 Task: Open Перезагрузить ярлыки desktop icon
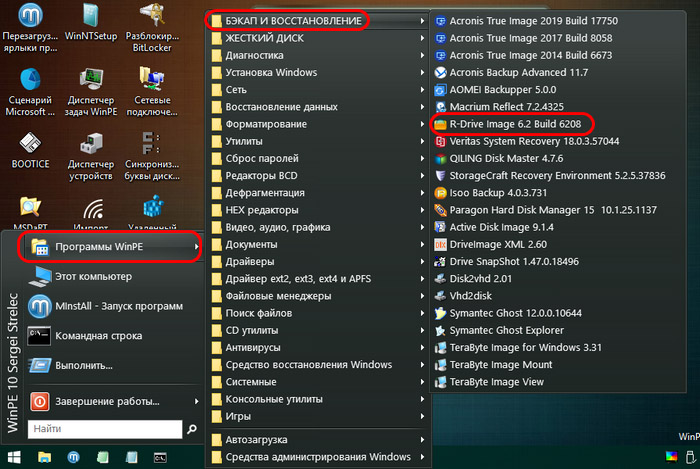pyautogui.click(x=30, y=28)
